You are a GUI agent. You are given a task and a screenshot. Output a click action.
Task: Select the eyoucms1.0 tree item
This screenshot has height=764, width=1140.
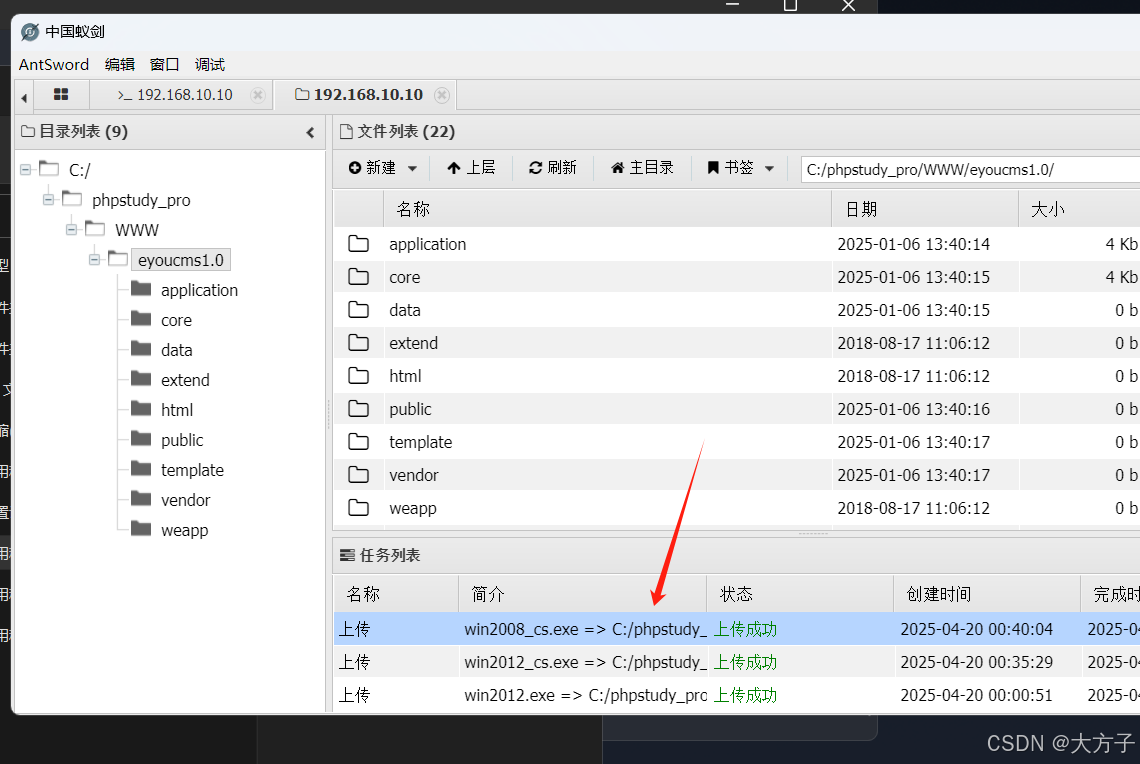tap(180, 260)
